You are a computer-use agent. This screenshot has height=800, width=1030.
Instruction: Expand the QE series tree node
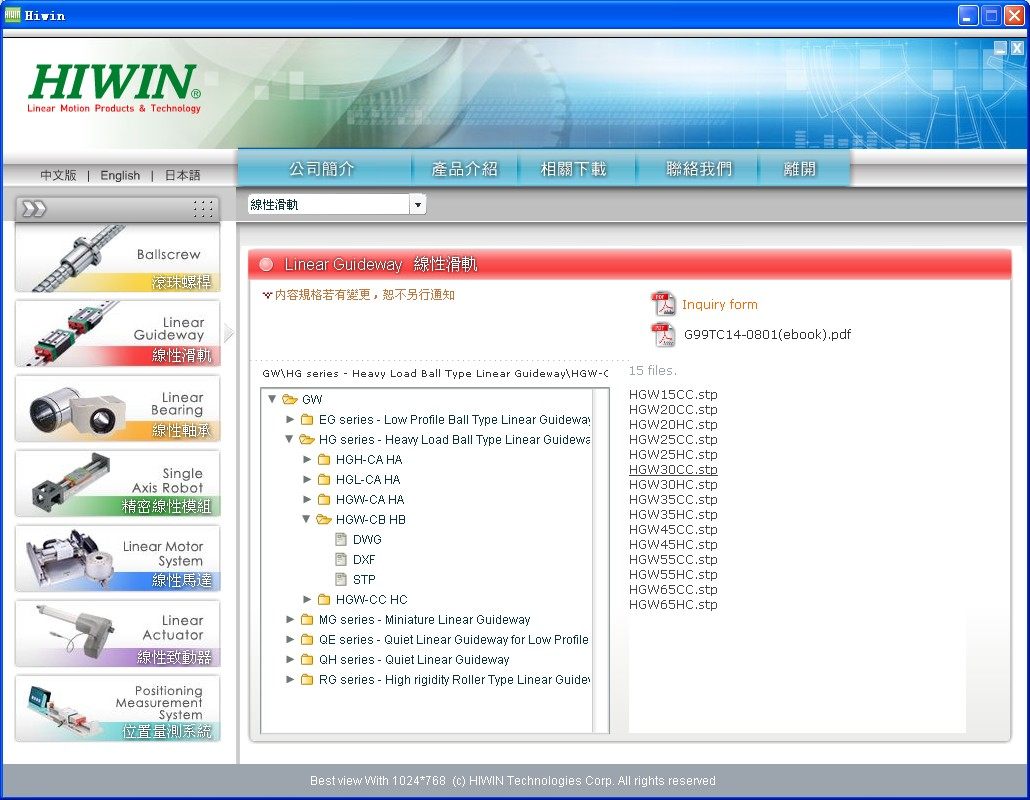[x=290, y=639]
